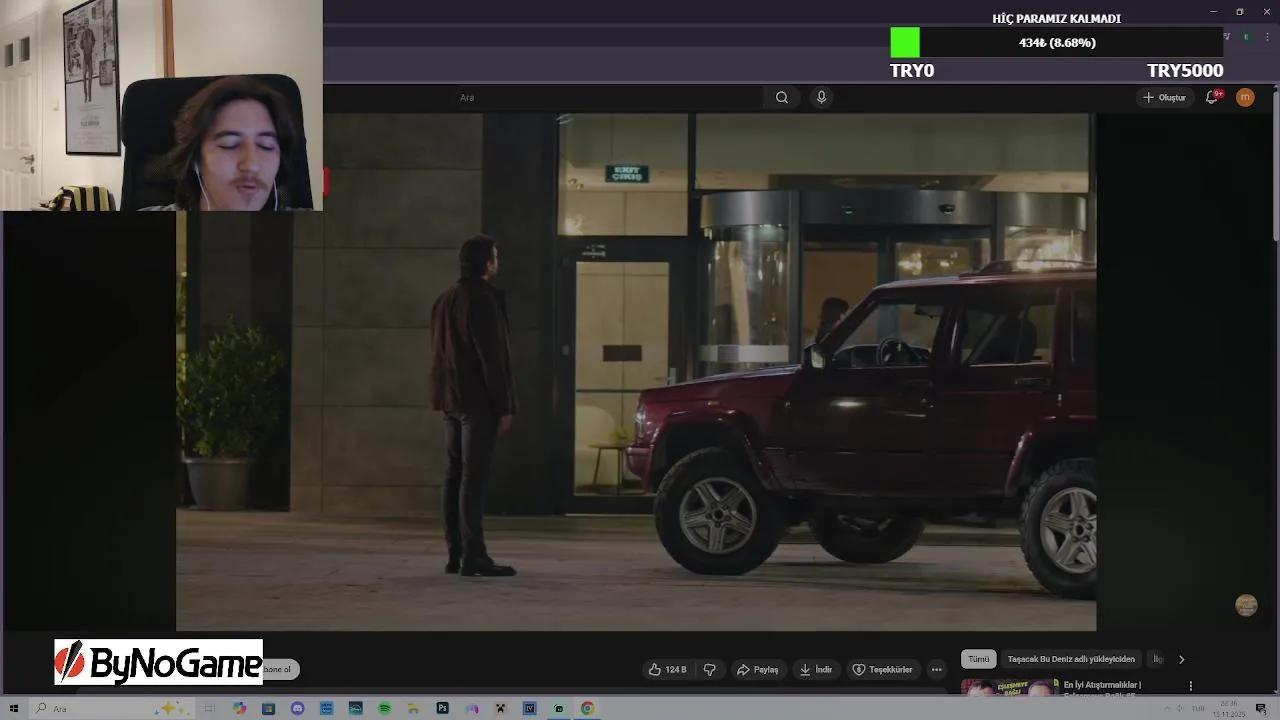Viewport: 1280px width, 720px height.
Task: Open YouTube notifications bell
Action: [x=1212, y=97]
